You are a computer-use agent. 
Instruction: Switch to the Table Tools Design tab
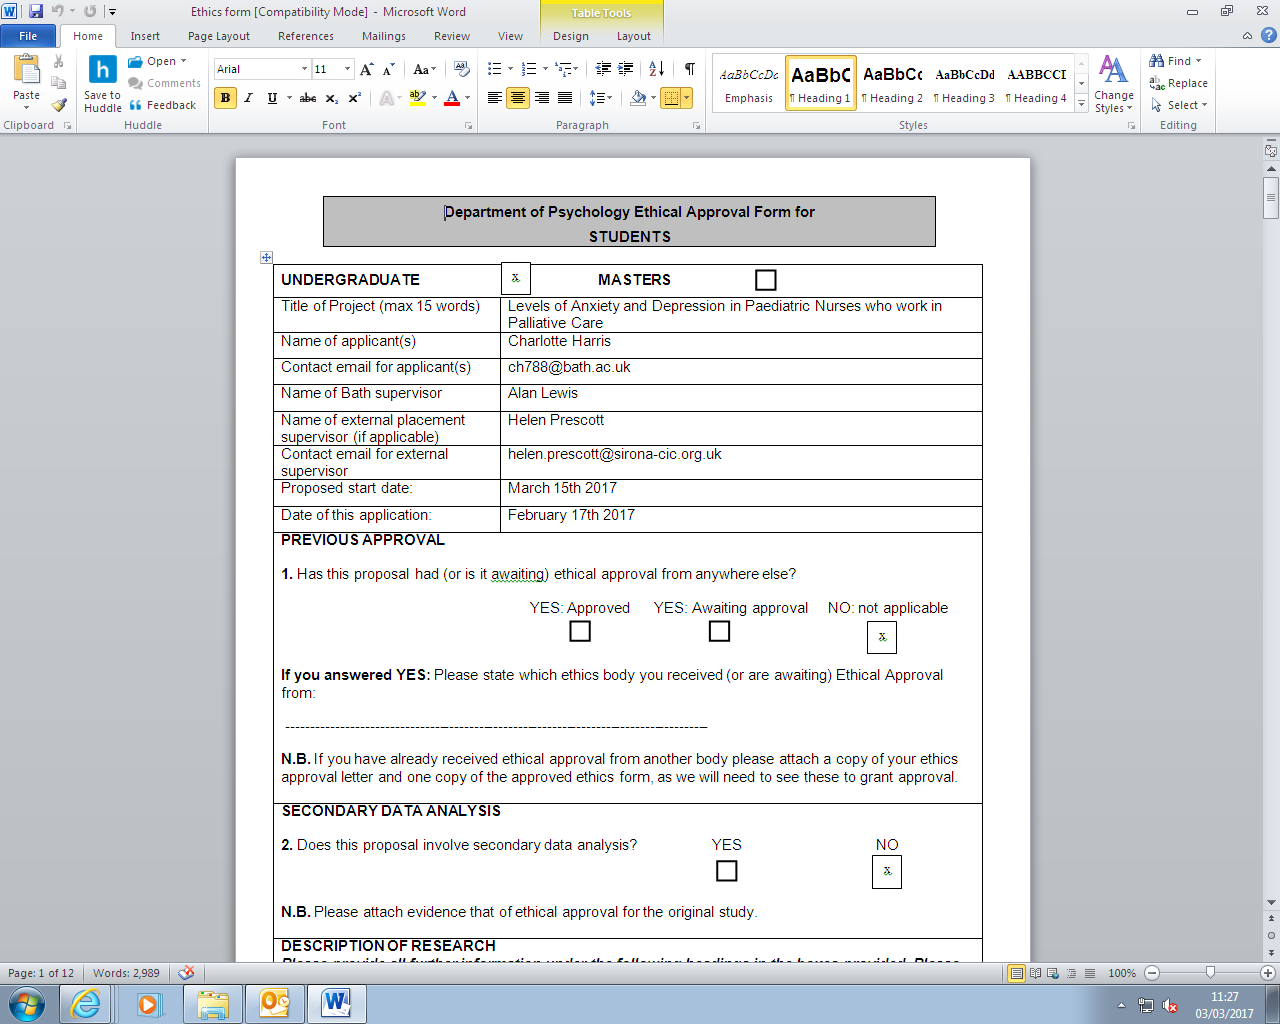(x=571, y=36)
